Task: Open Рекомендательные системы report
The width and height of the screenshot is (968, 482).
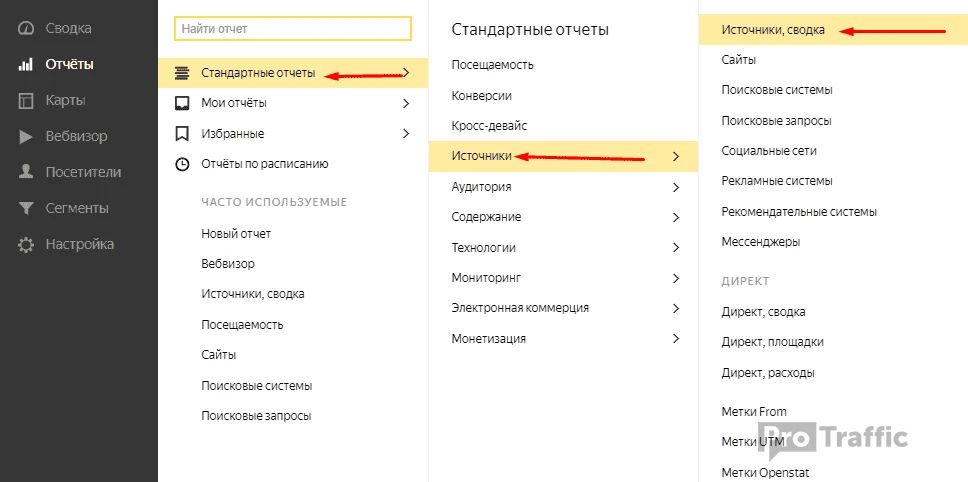Action: click(799, 212)
